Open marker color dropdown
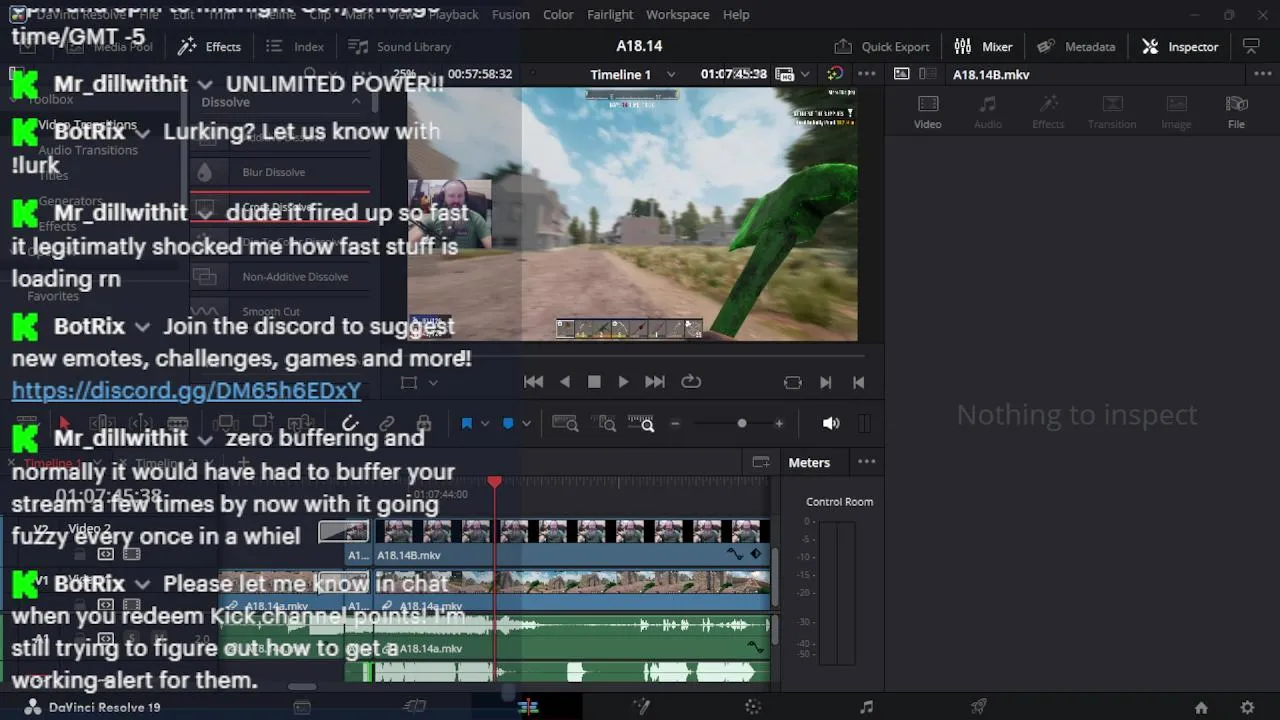 tap(526, 424)
